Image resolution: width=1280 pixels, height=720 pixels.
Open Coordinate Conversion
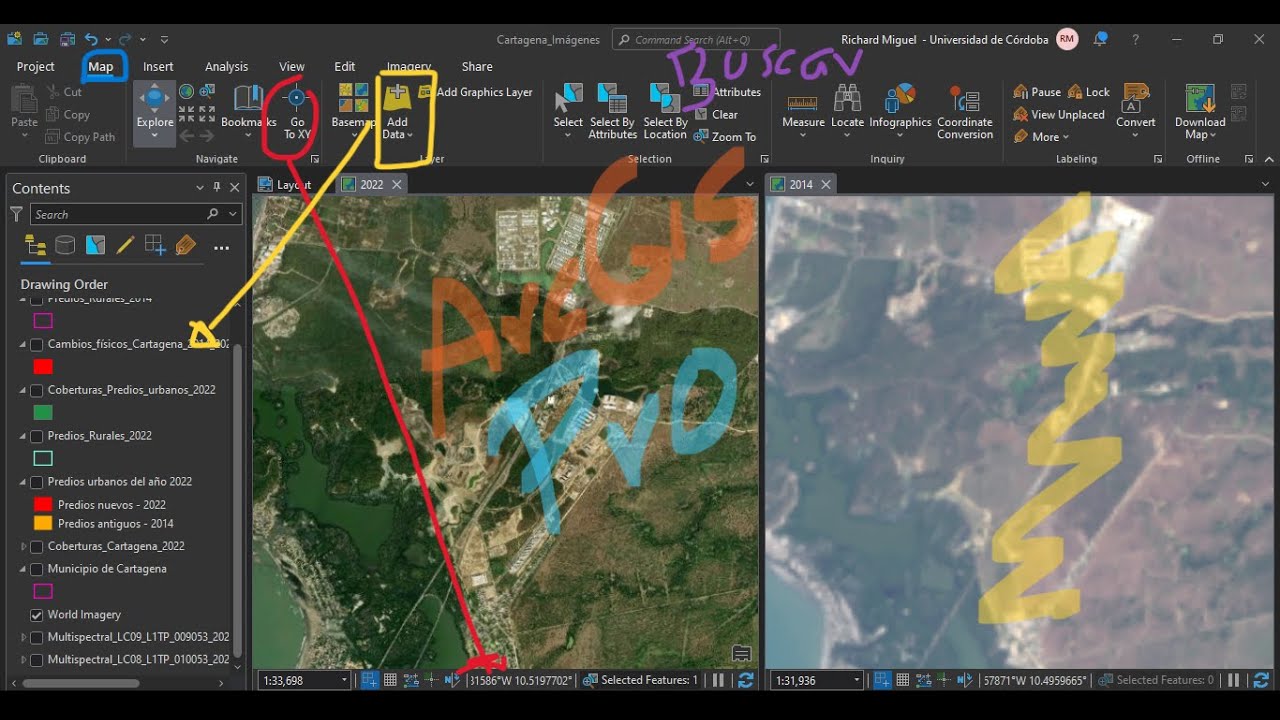click(964, 112)
